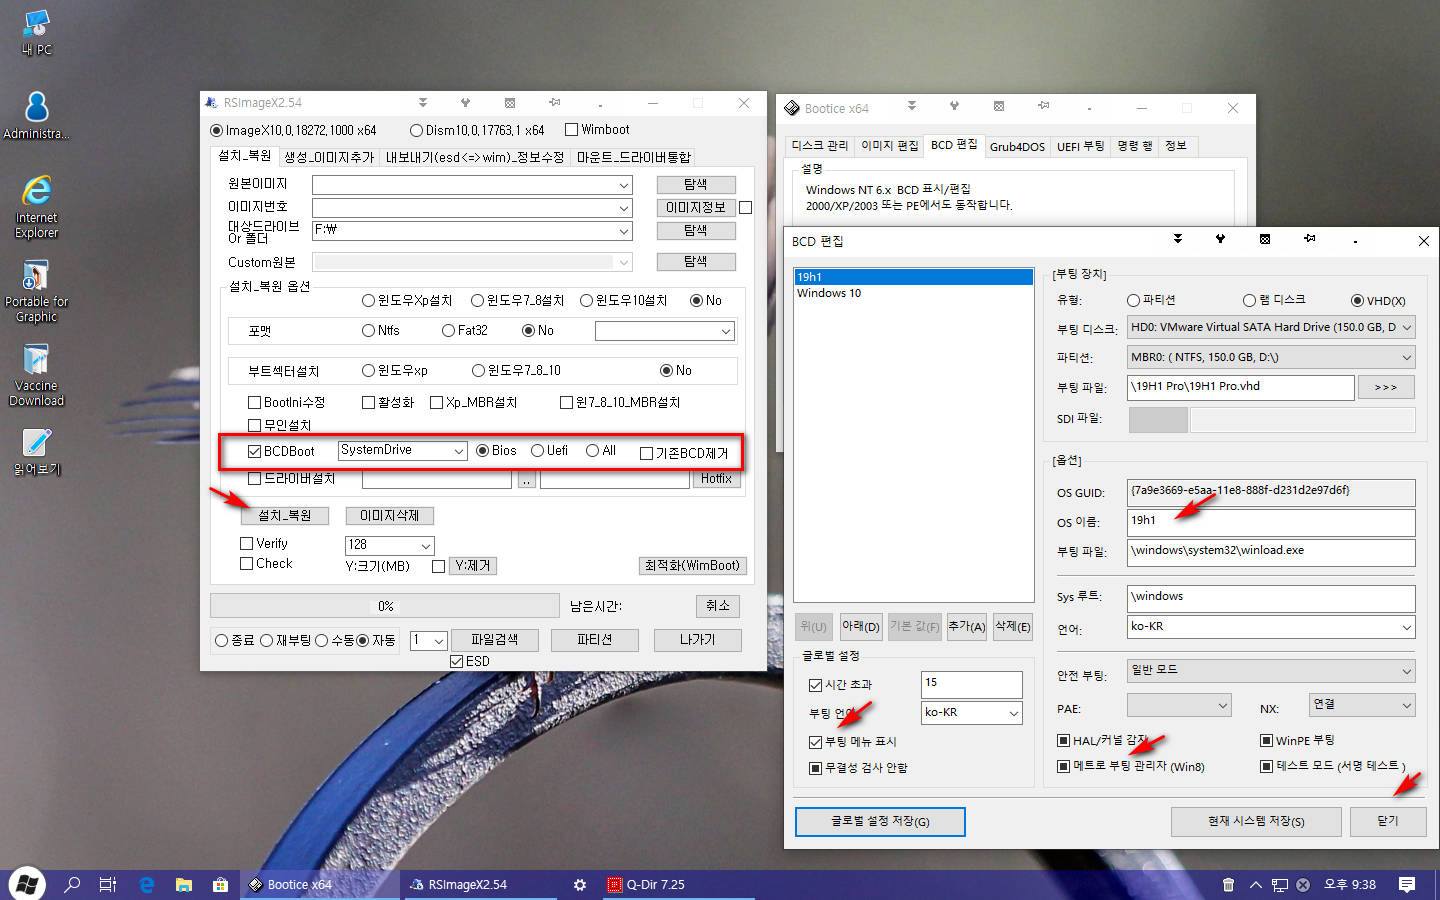This screenshot has width=1440, height=900.
Task: Open taskbar search magnifier
Action: [x=72, y=884]
